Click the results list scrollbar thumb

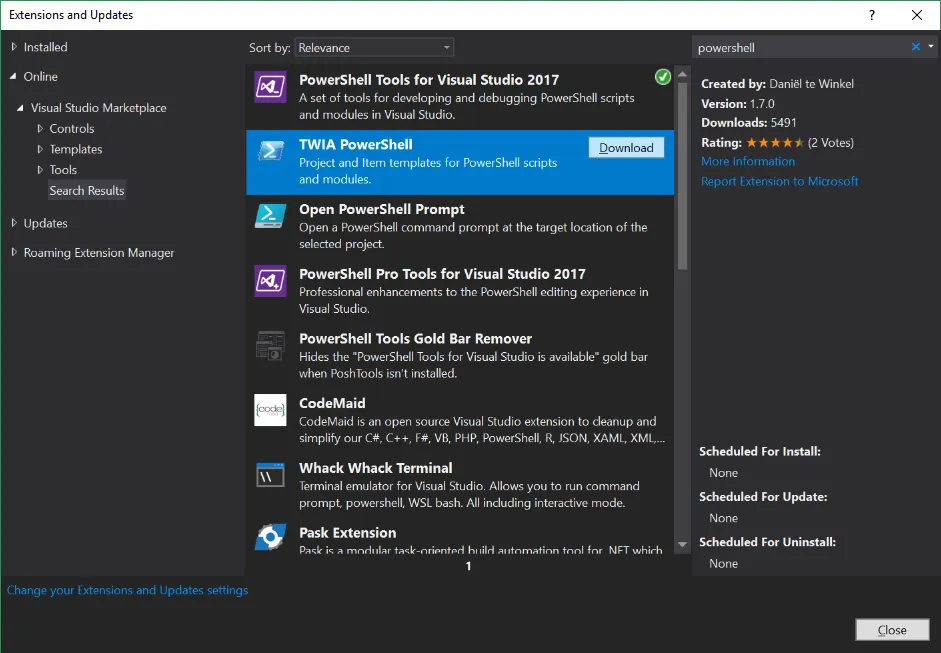click(682, 176)
